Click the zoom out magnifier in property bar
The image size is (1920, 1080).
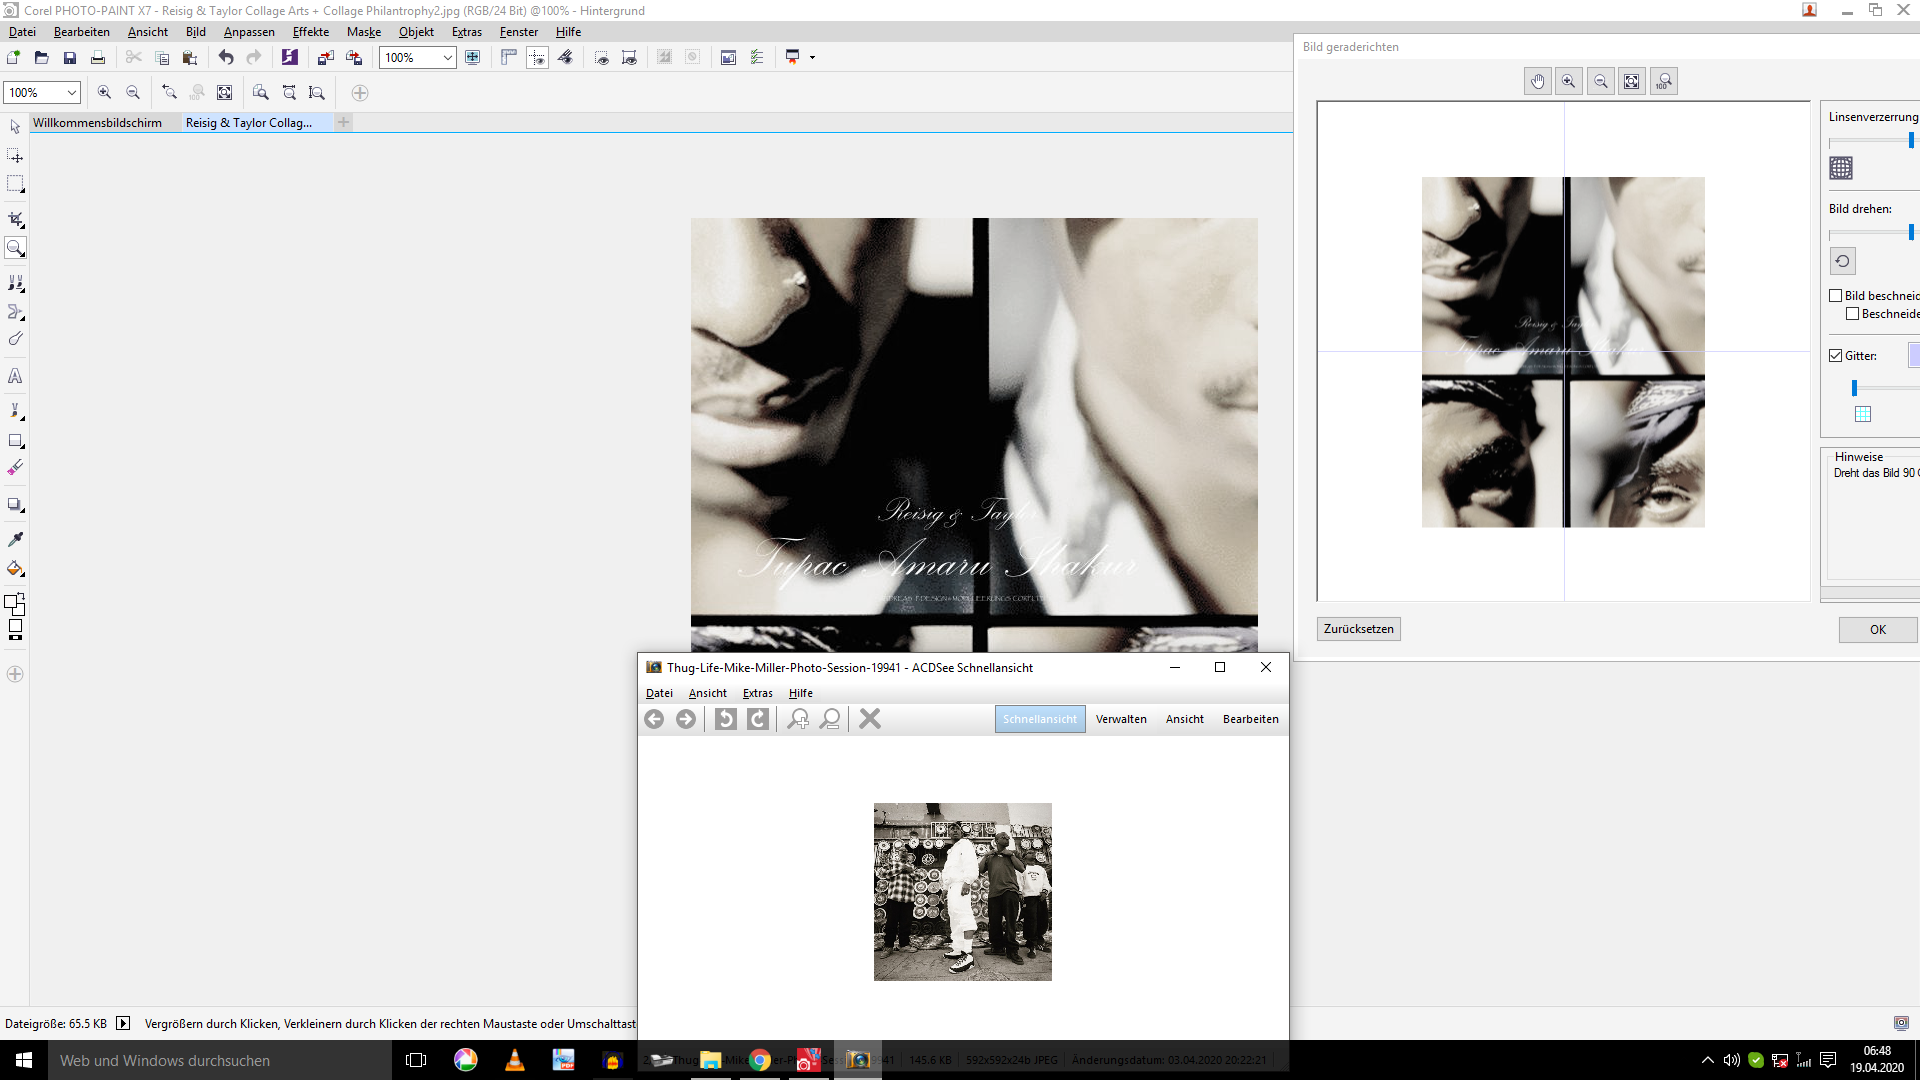[x=133, y=93]
